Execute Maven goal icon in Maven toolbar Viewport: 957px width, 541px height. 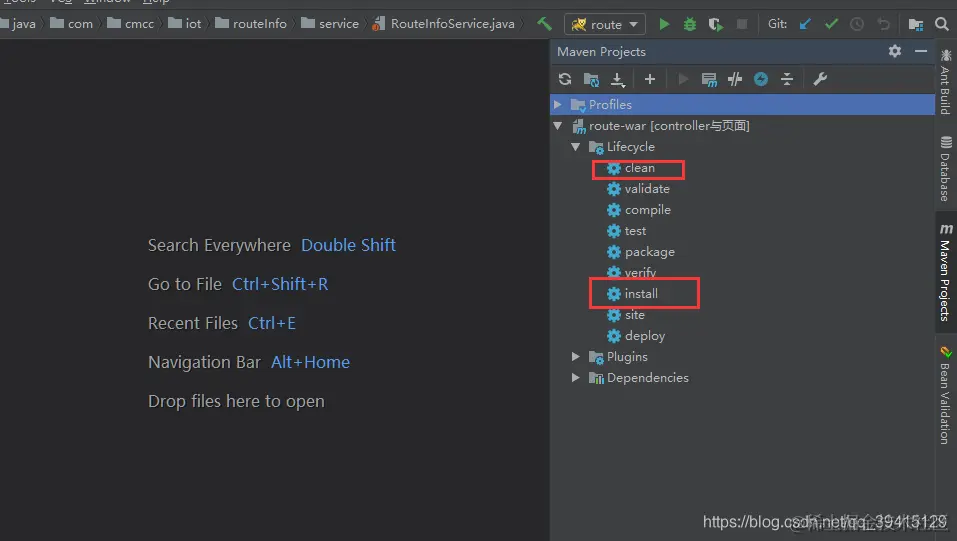709,79
